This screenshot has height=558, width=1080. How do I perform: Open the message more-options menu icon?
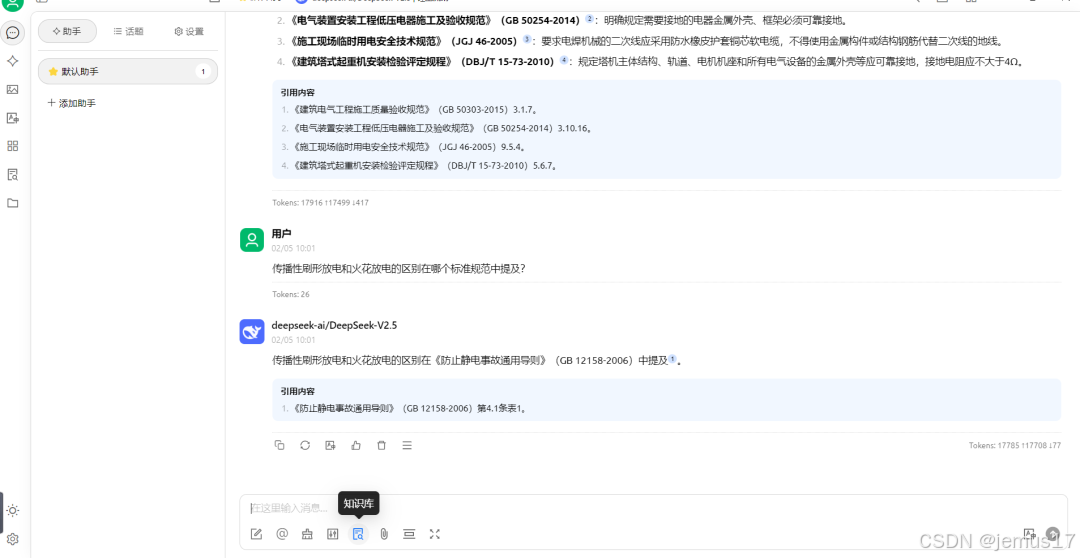pyautogui.click(x=407, y=446)
